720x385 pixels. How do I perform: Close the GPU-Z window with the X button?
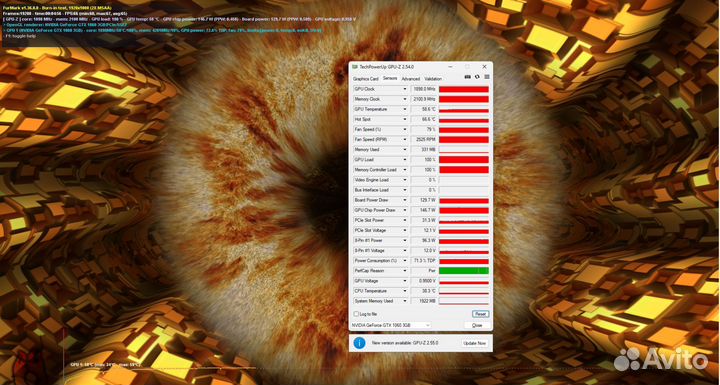[484, 67]
